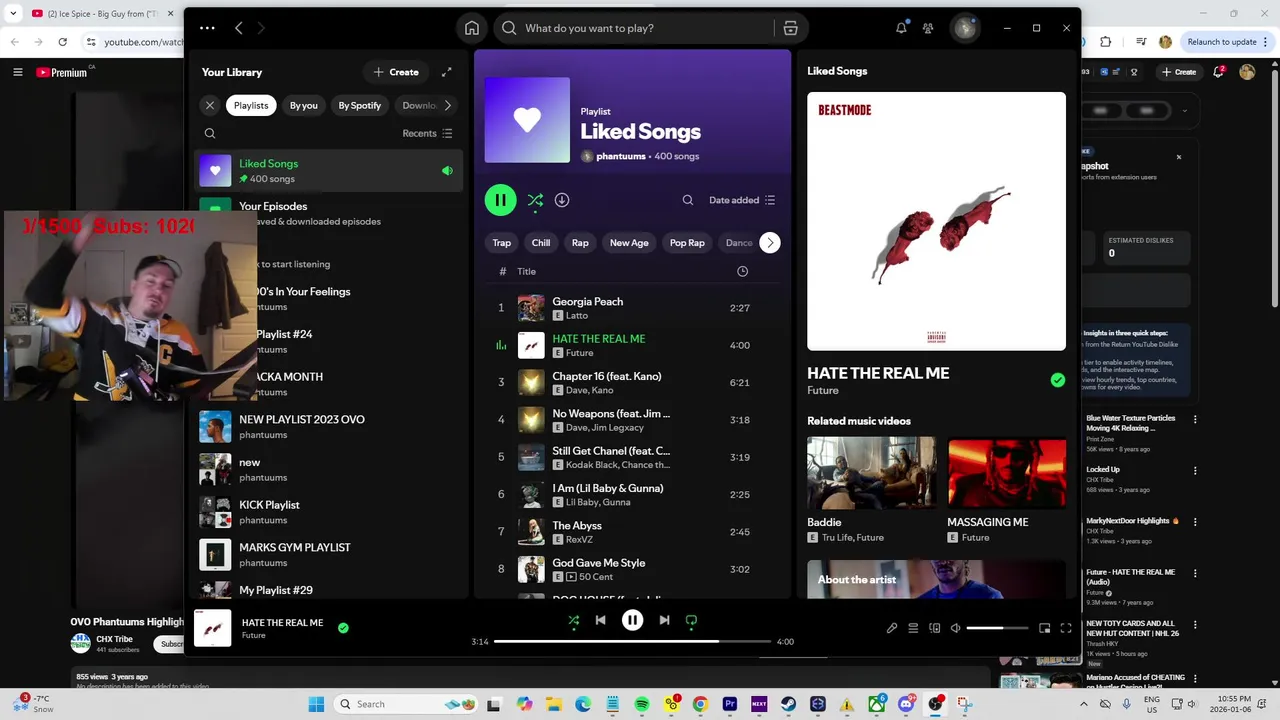The width and height of the screenshot is (1280, 720).
Task: Open Steam icon in taskbar
Action: [788, 704]
